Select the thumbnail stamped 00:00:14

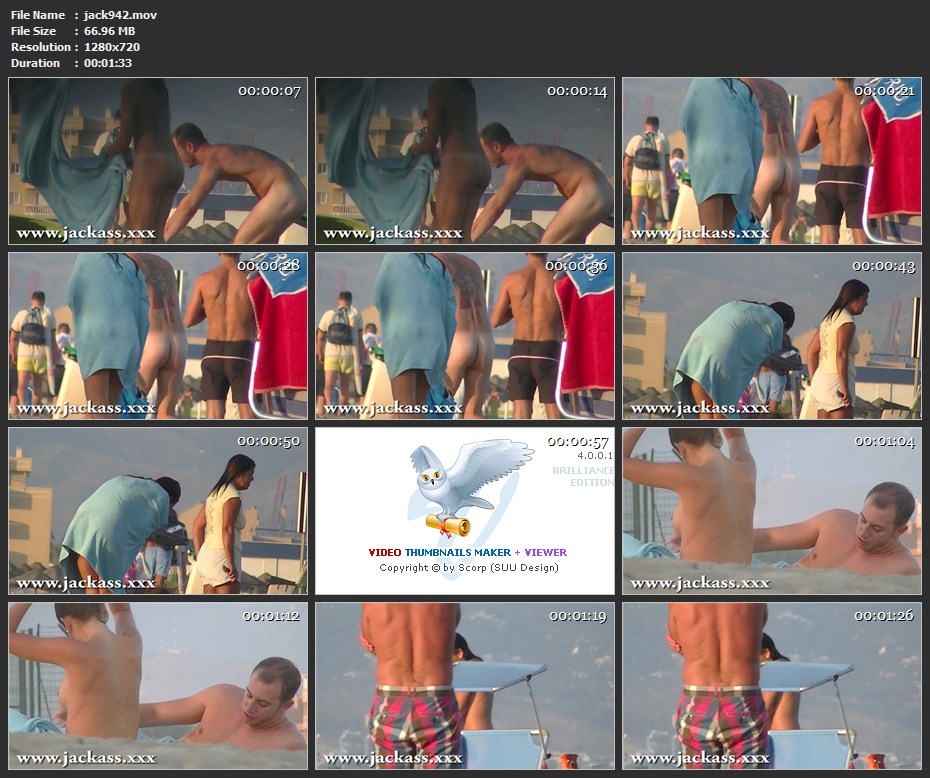coord(465,161)
